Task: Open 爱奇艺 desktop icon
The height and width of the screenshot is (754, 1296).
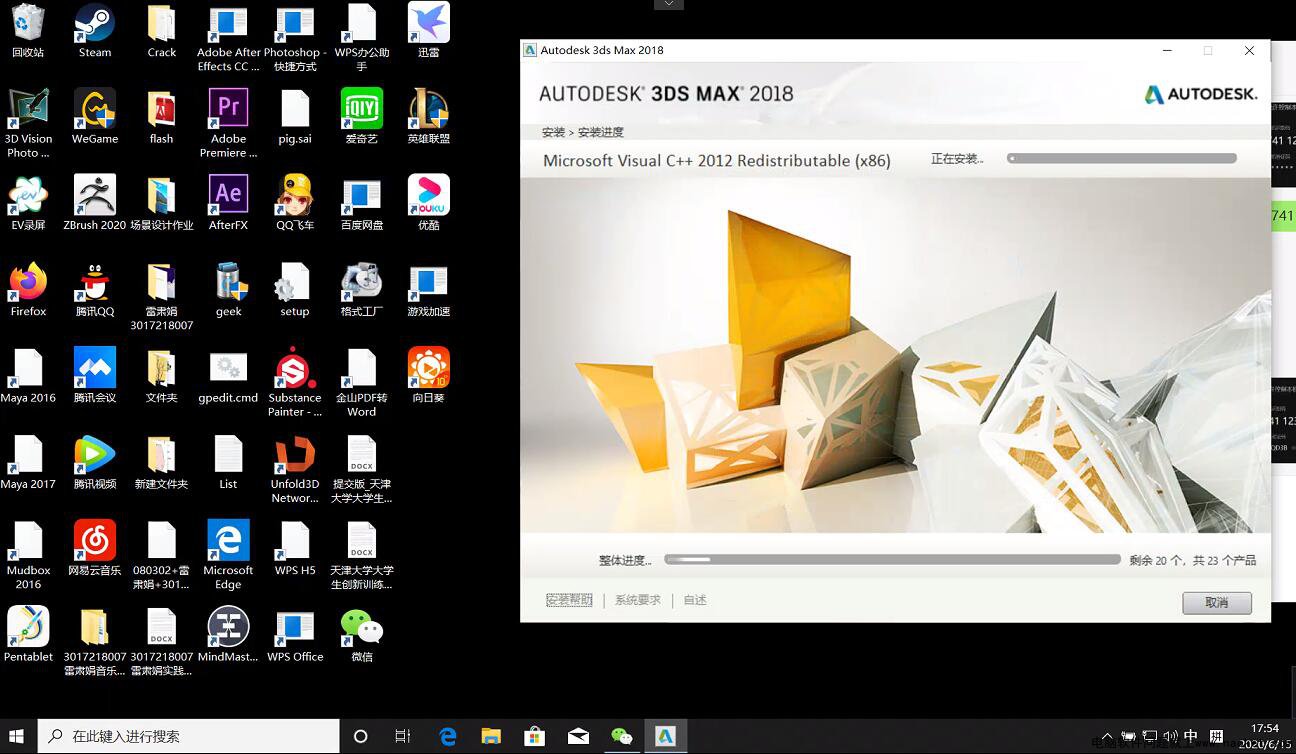Action: 362,117
